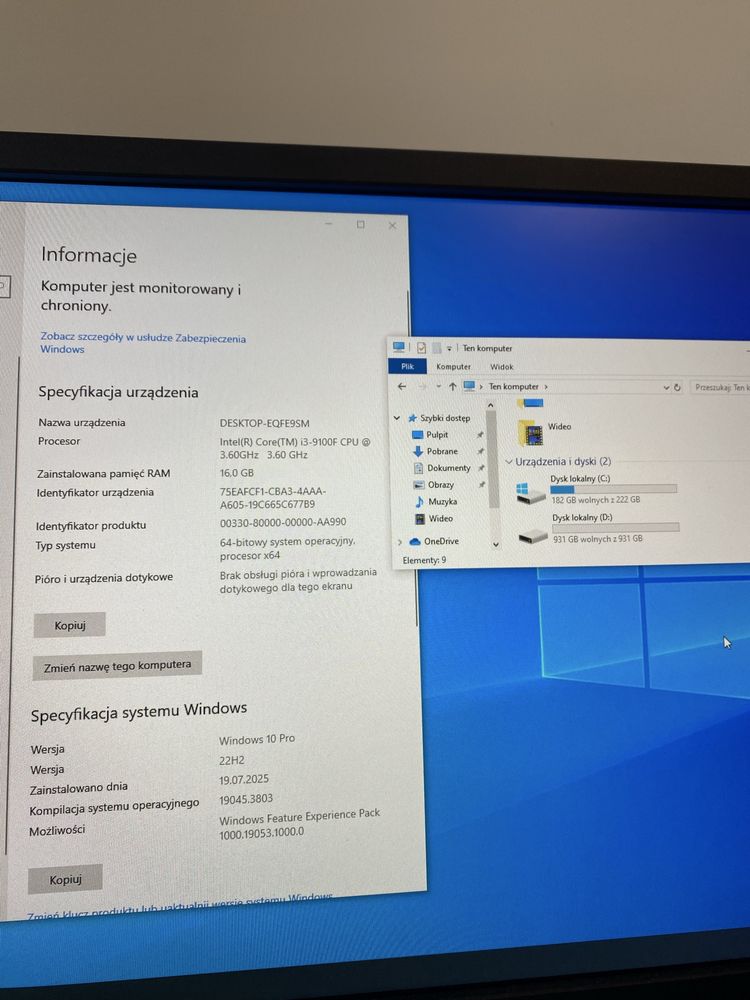
Task: Open Zobacz szczegóły w usłudze Zabezpieczenia Windows link
Action: click(x=143, y=343)
